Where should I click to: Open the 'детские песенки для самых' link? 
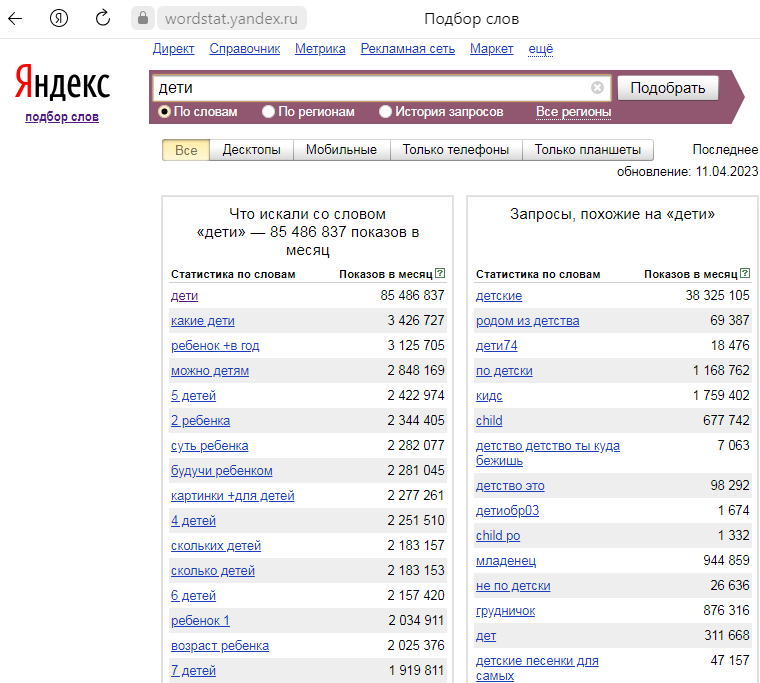tap(538, 668)
